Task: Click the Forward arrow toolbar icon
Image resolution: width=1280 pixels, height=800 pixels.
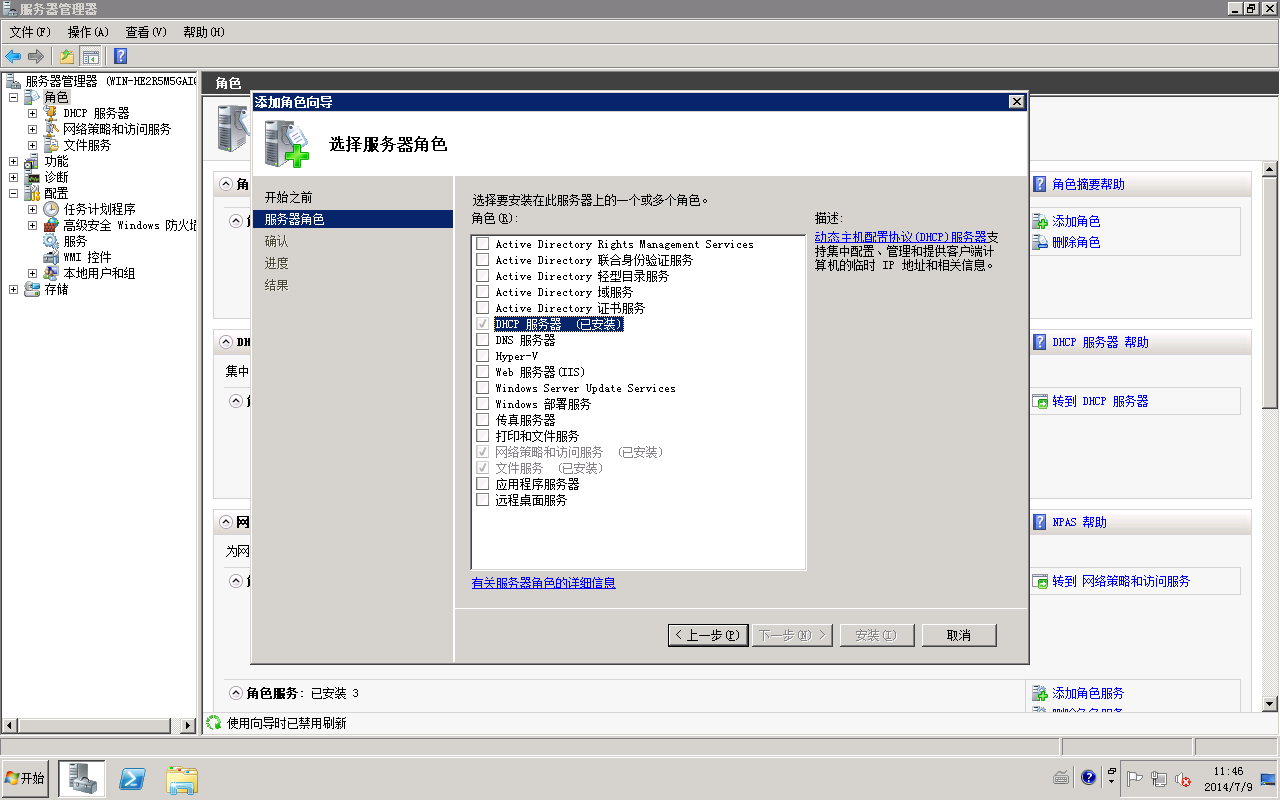Action: pyautogui.click(x=36, y=56)
